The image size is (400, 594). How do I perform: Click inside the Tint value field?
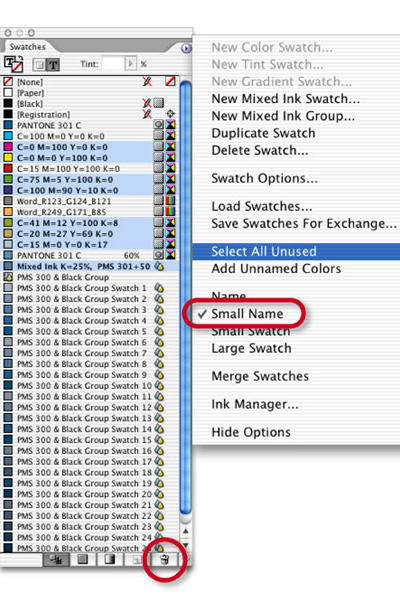[x=112, y=63]
